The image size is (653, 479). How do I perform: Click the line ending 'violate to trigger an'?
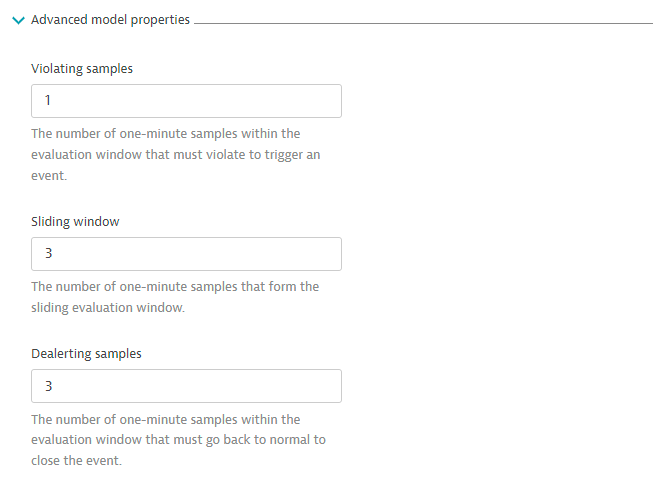click(175, 154)
